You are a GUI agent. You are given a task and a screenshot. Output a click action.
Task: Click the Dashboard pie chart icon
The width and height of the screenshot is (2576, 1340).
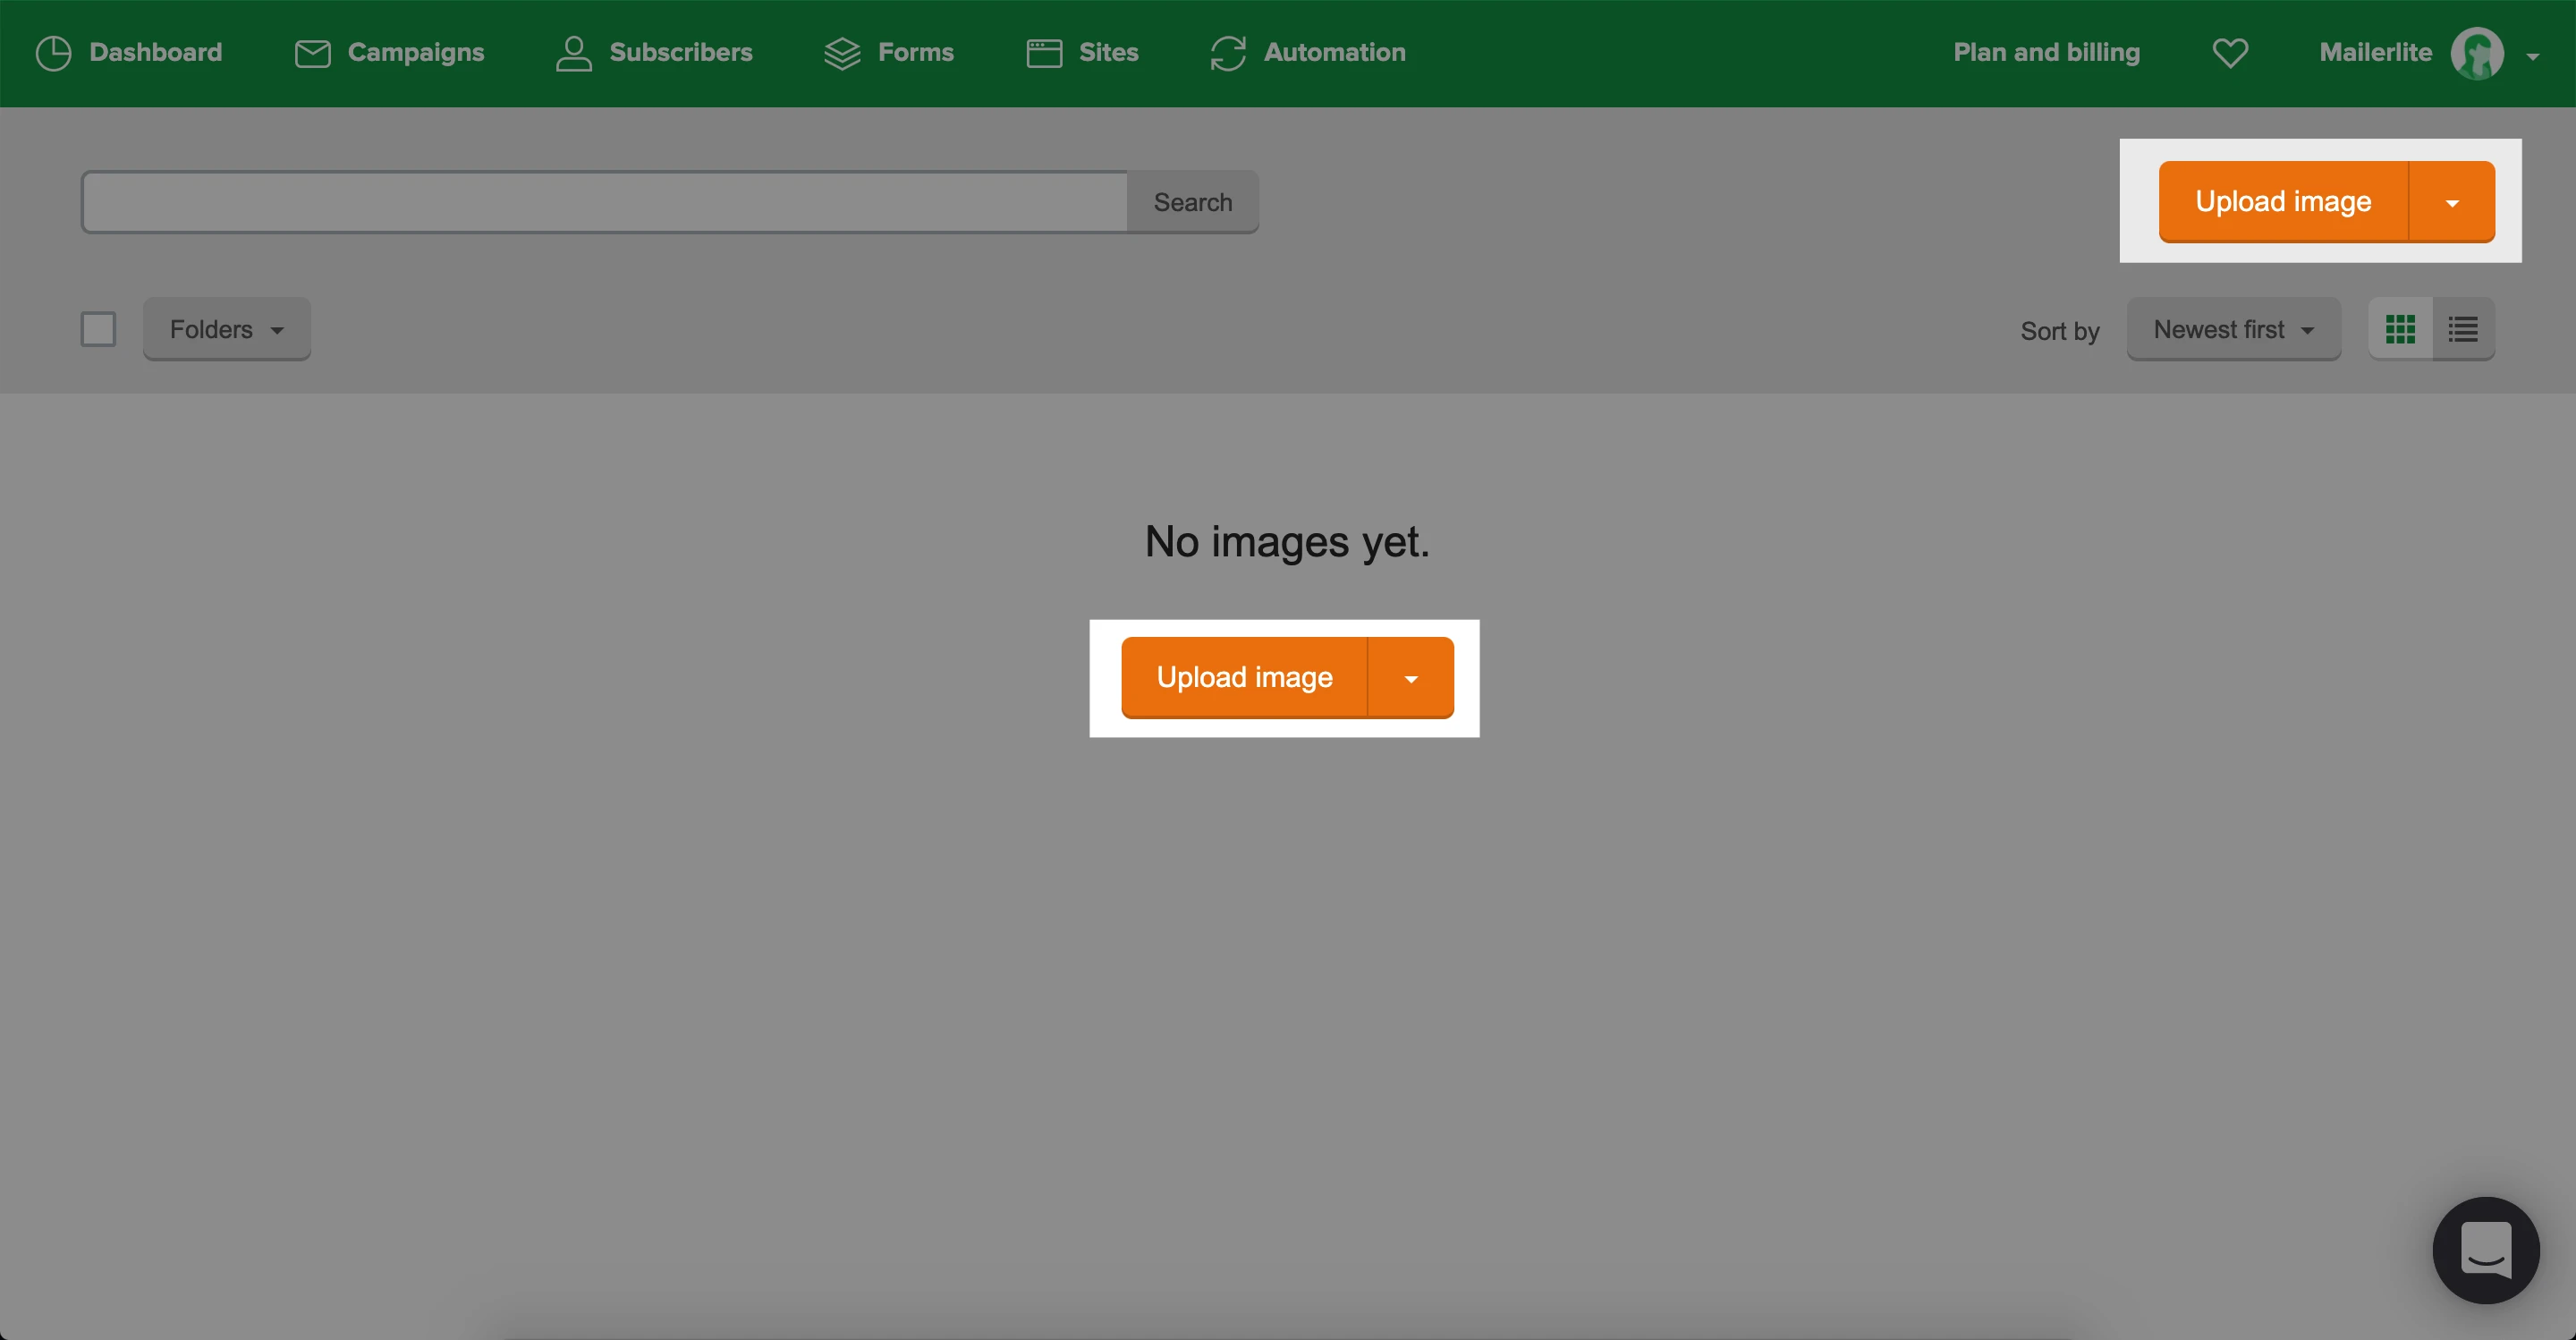pyautogui.click(x=53, y=53)
